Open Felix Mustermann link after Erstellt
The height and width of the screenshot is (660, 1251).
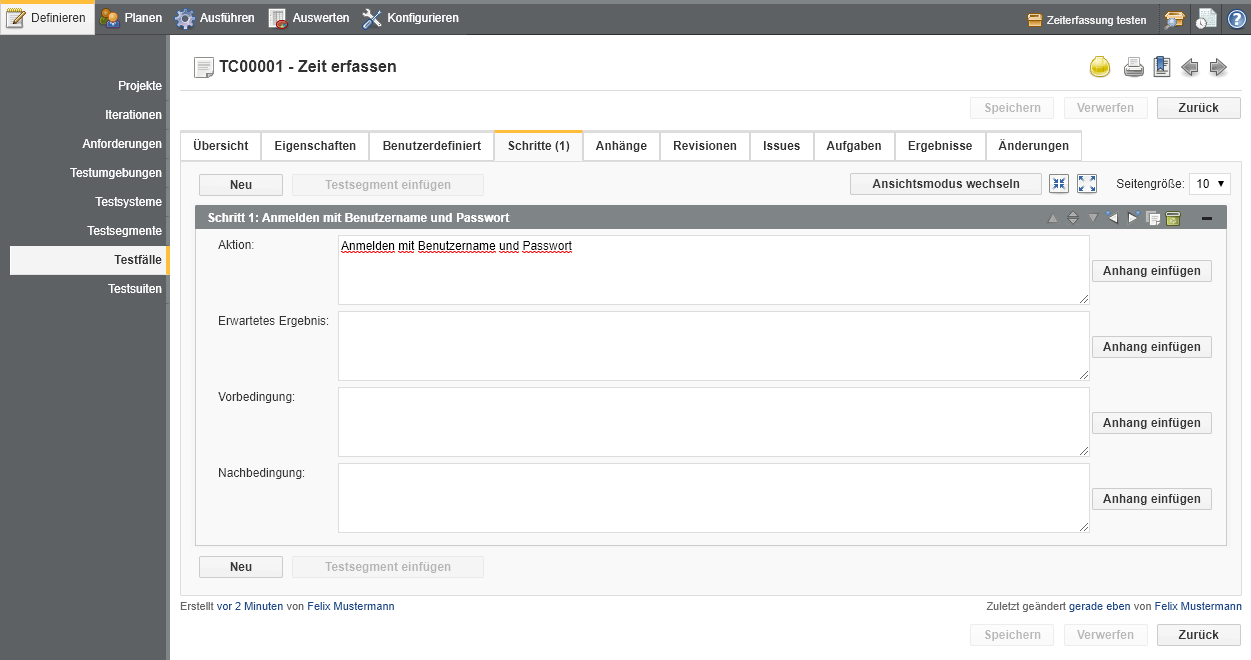tap(350, 606)
